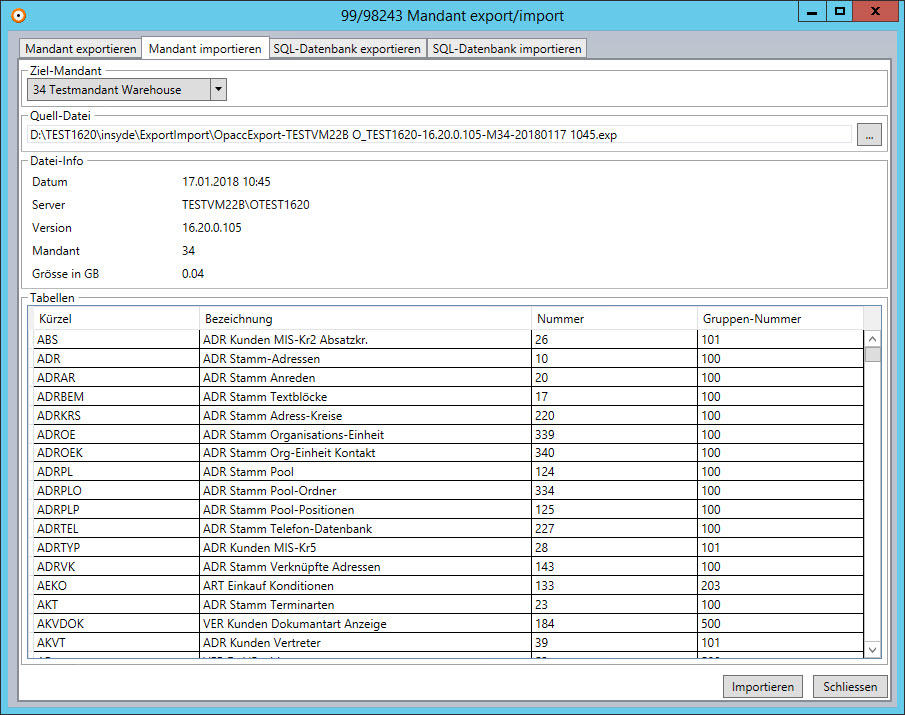The height and width of the screenshot is (715, 905).
Task: Click the ADRAR table row
Action: point(448,377)
